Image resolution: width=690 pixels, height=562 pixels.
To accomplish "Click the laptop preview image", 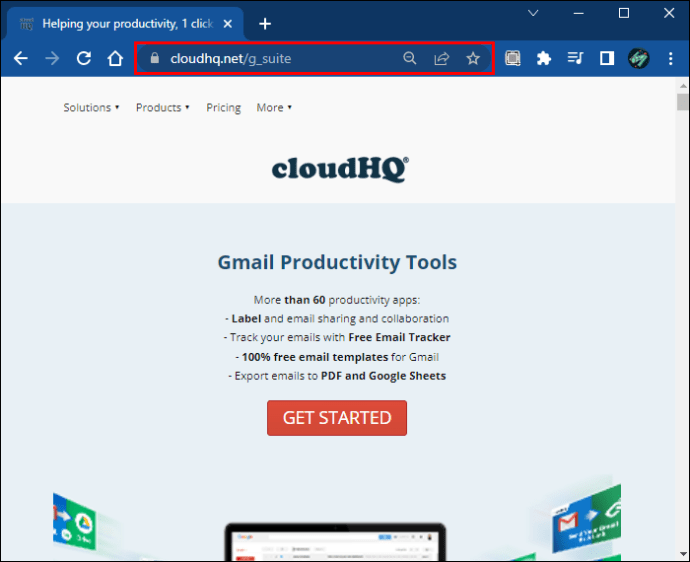I will 335,542.
